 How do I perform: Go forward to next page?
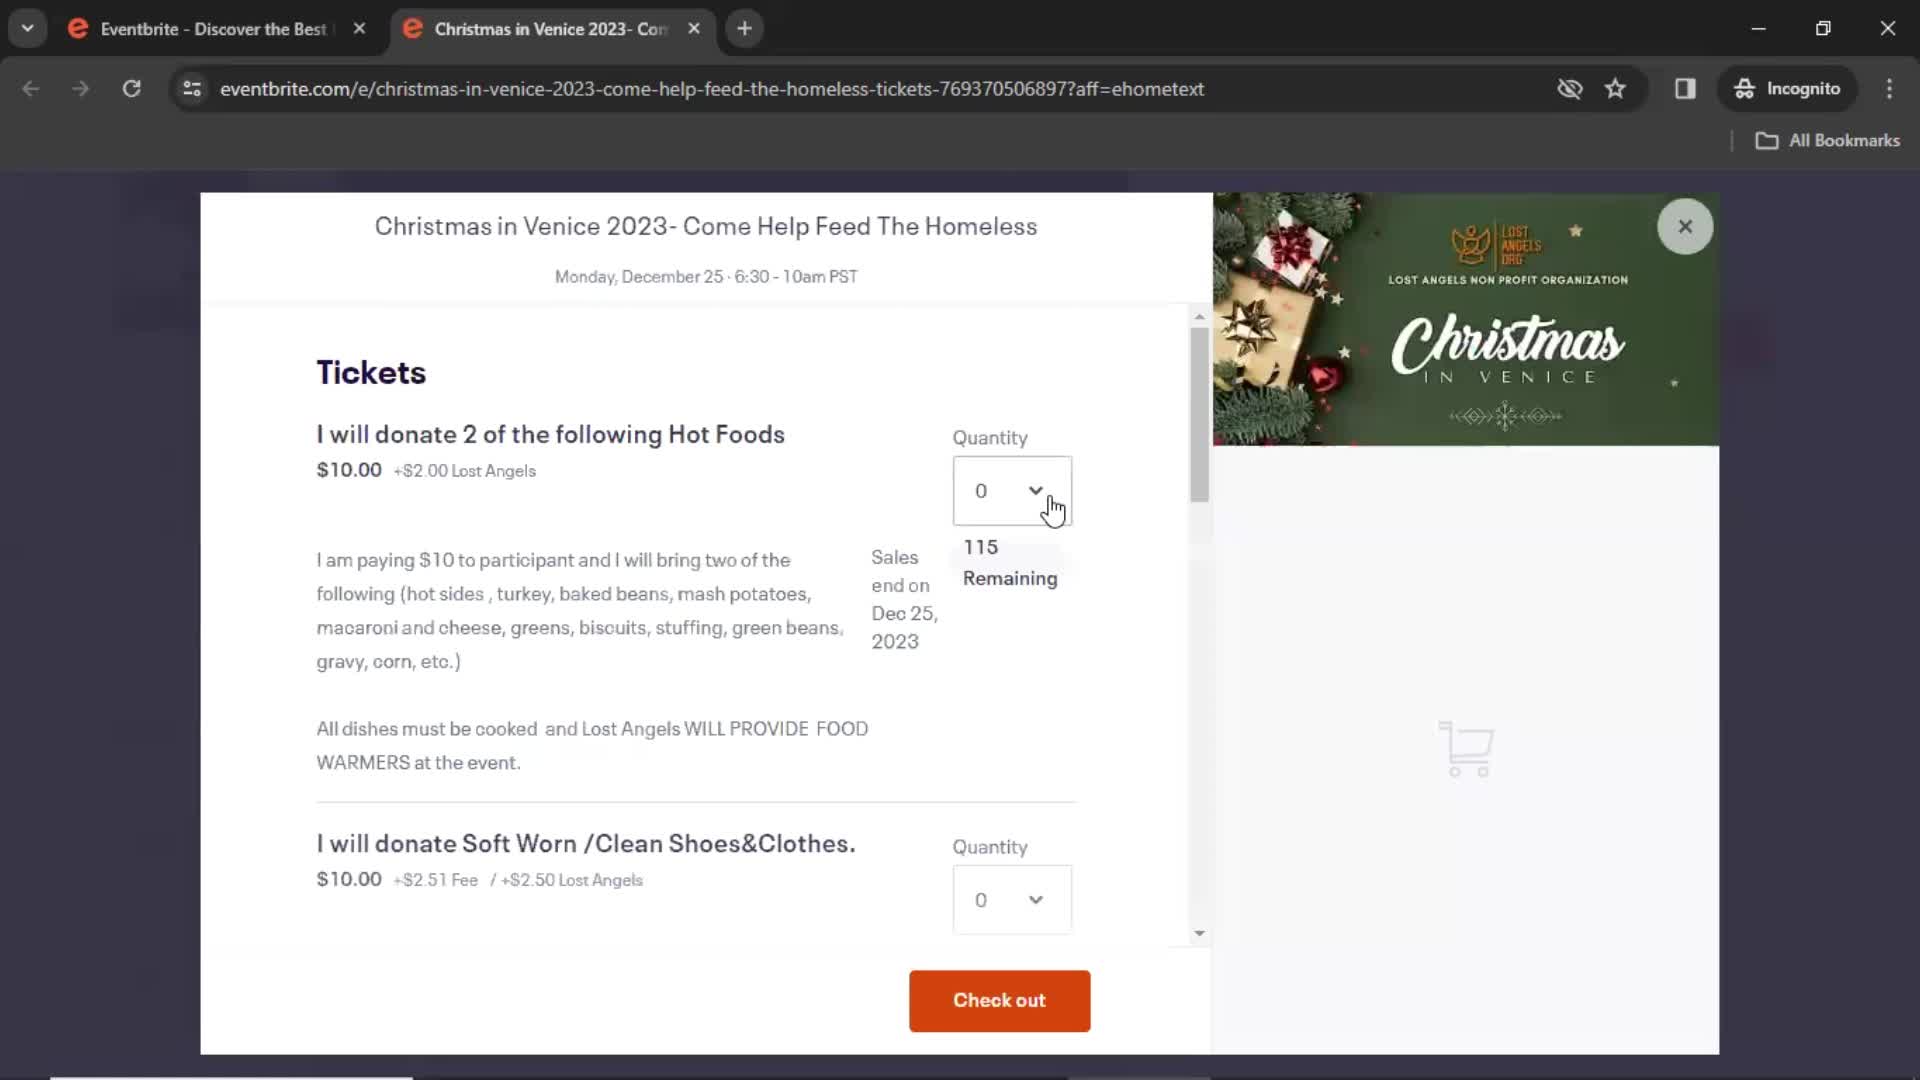80,89
